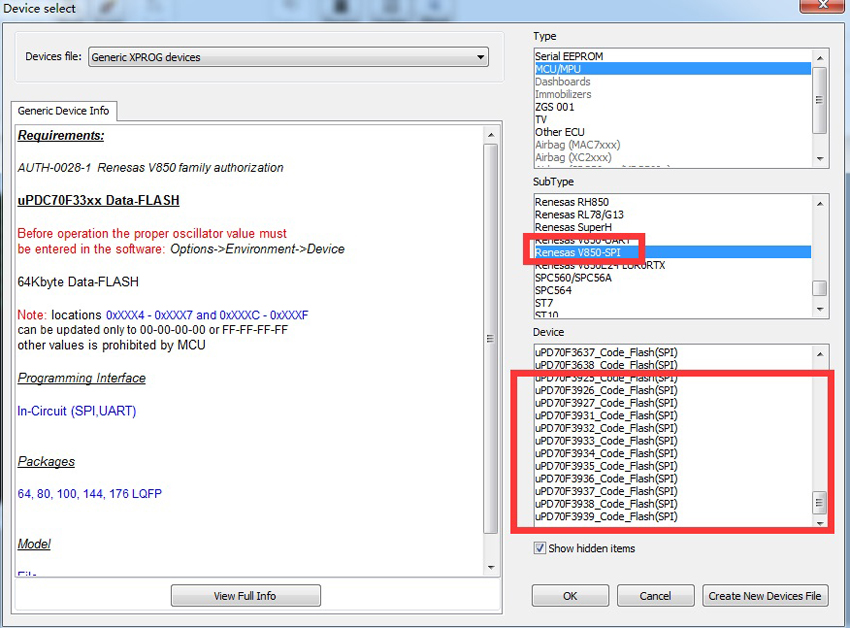The height and width of the screenshot is (628, 850).
Task: Click Create New Devices File button
Action: click(x=765, y=596)
